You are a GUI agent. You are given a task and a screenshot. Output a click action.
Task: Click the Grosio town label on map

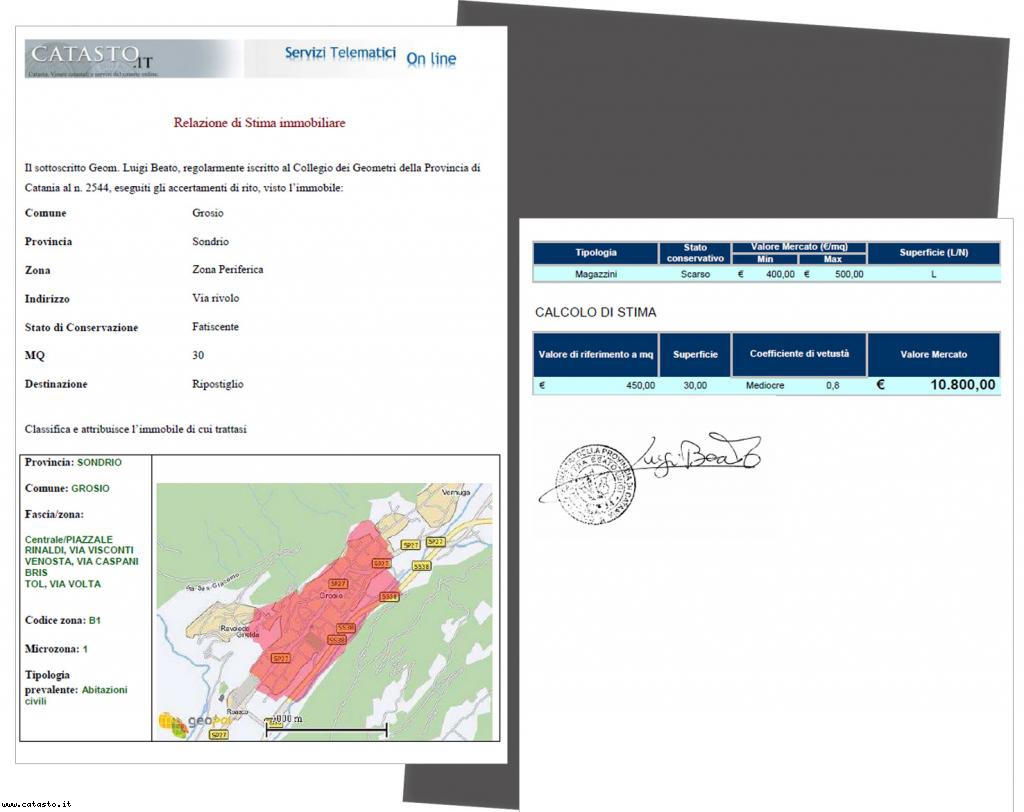click(331, 595)
